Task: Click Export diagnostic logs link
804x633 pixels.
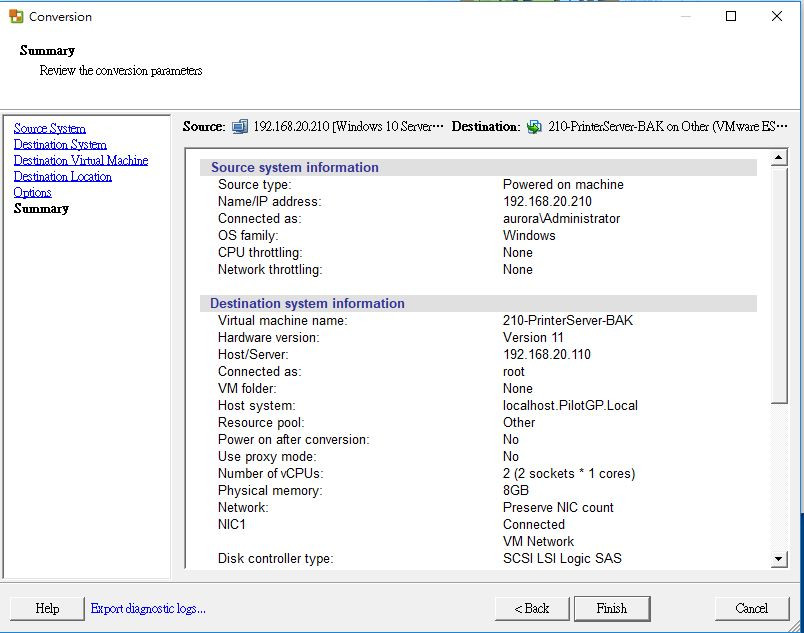Action: (x=148, y=608)
